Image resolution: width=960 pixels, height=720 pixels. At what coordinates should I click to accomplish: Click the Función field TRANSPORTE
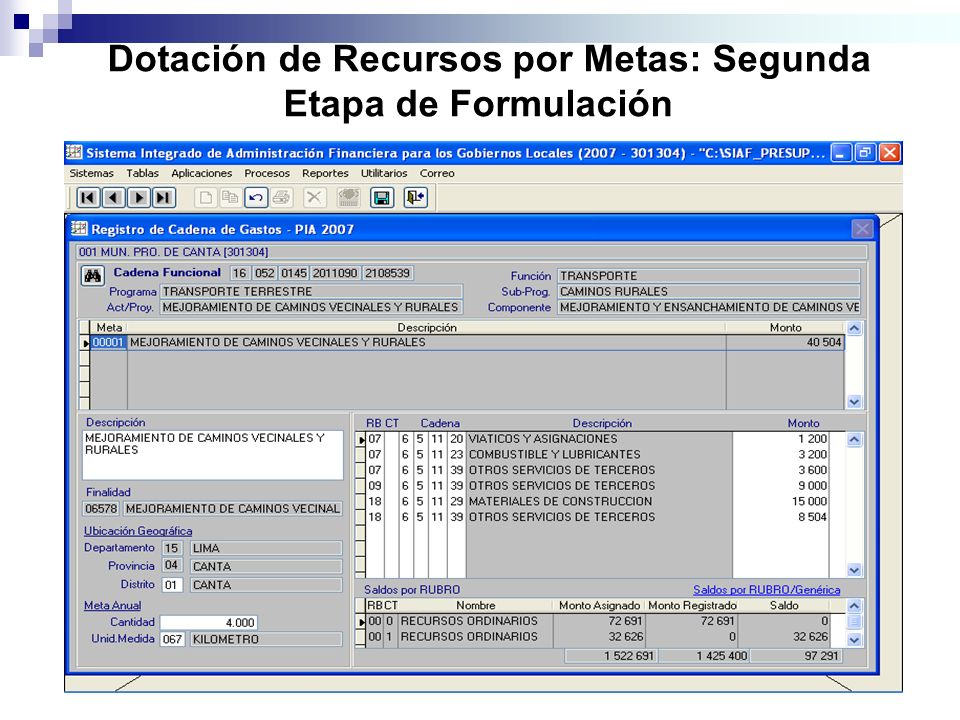708,276
